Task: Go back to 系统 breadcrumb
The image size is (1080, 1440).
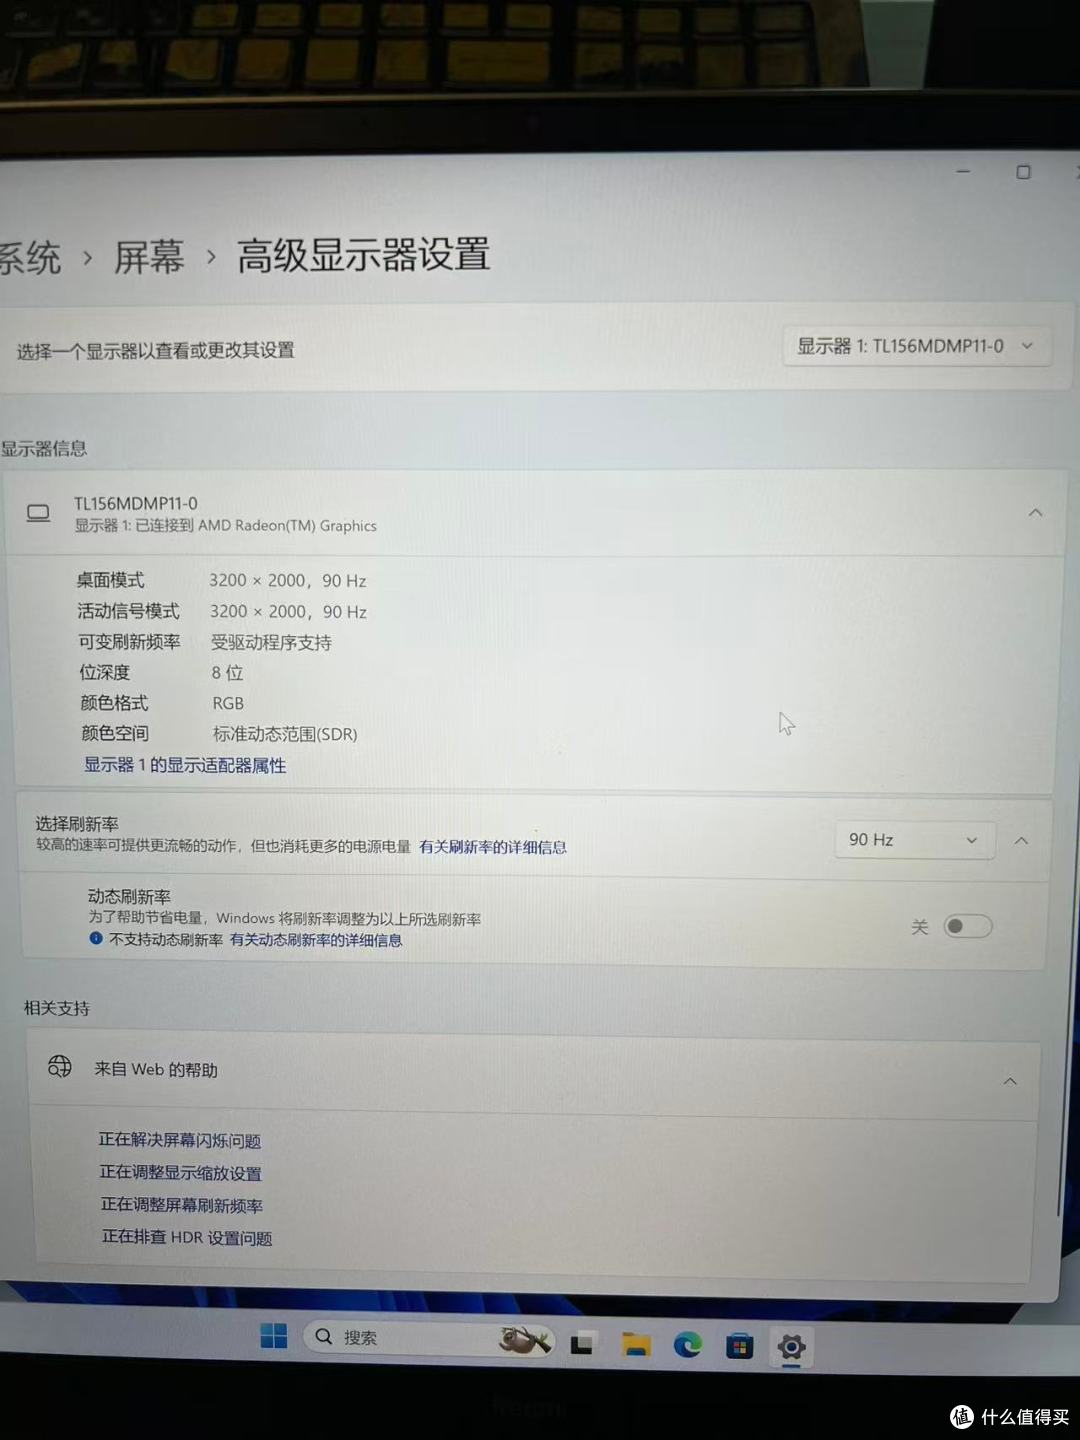Action: click(30, 258)
